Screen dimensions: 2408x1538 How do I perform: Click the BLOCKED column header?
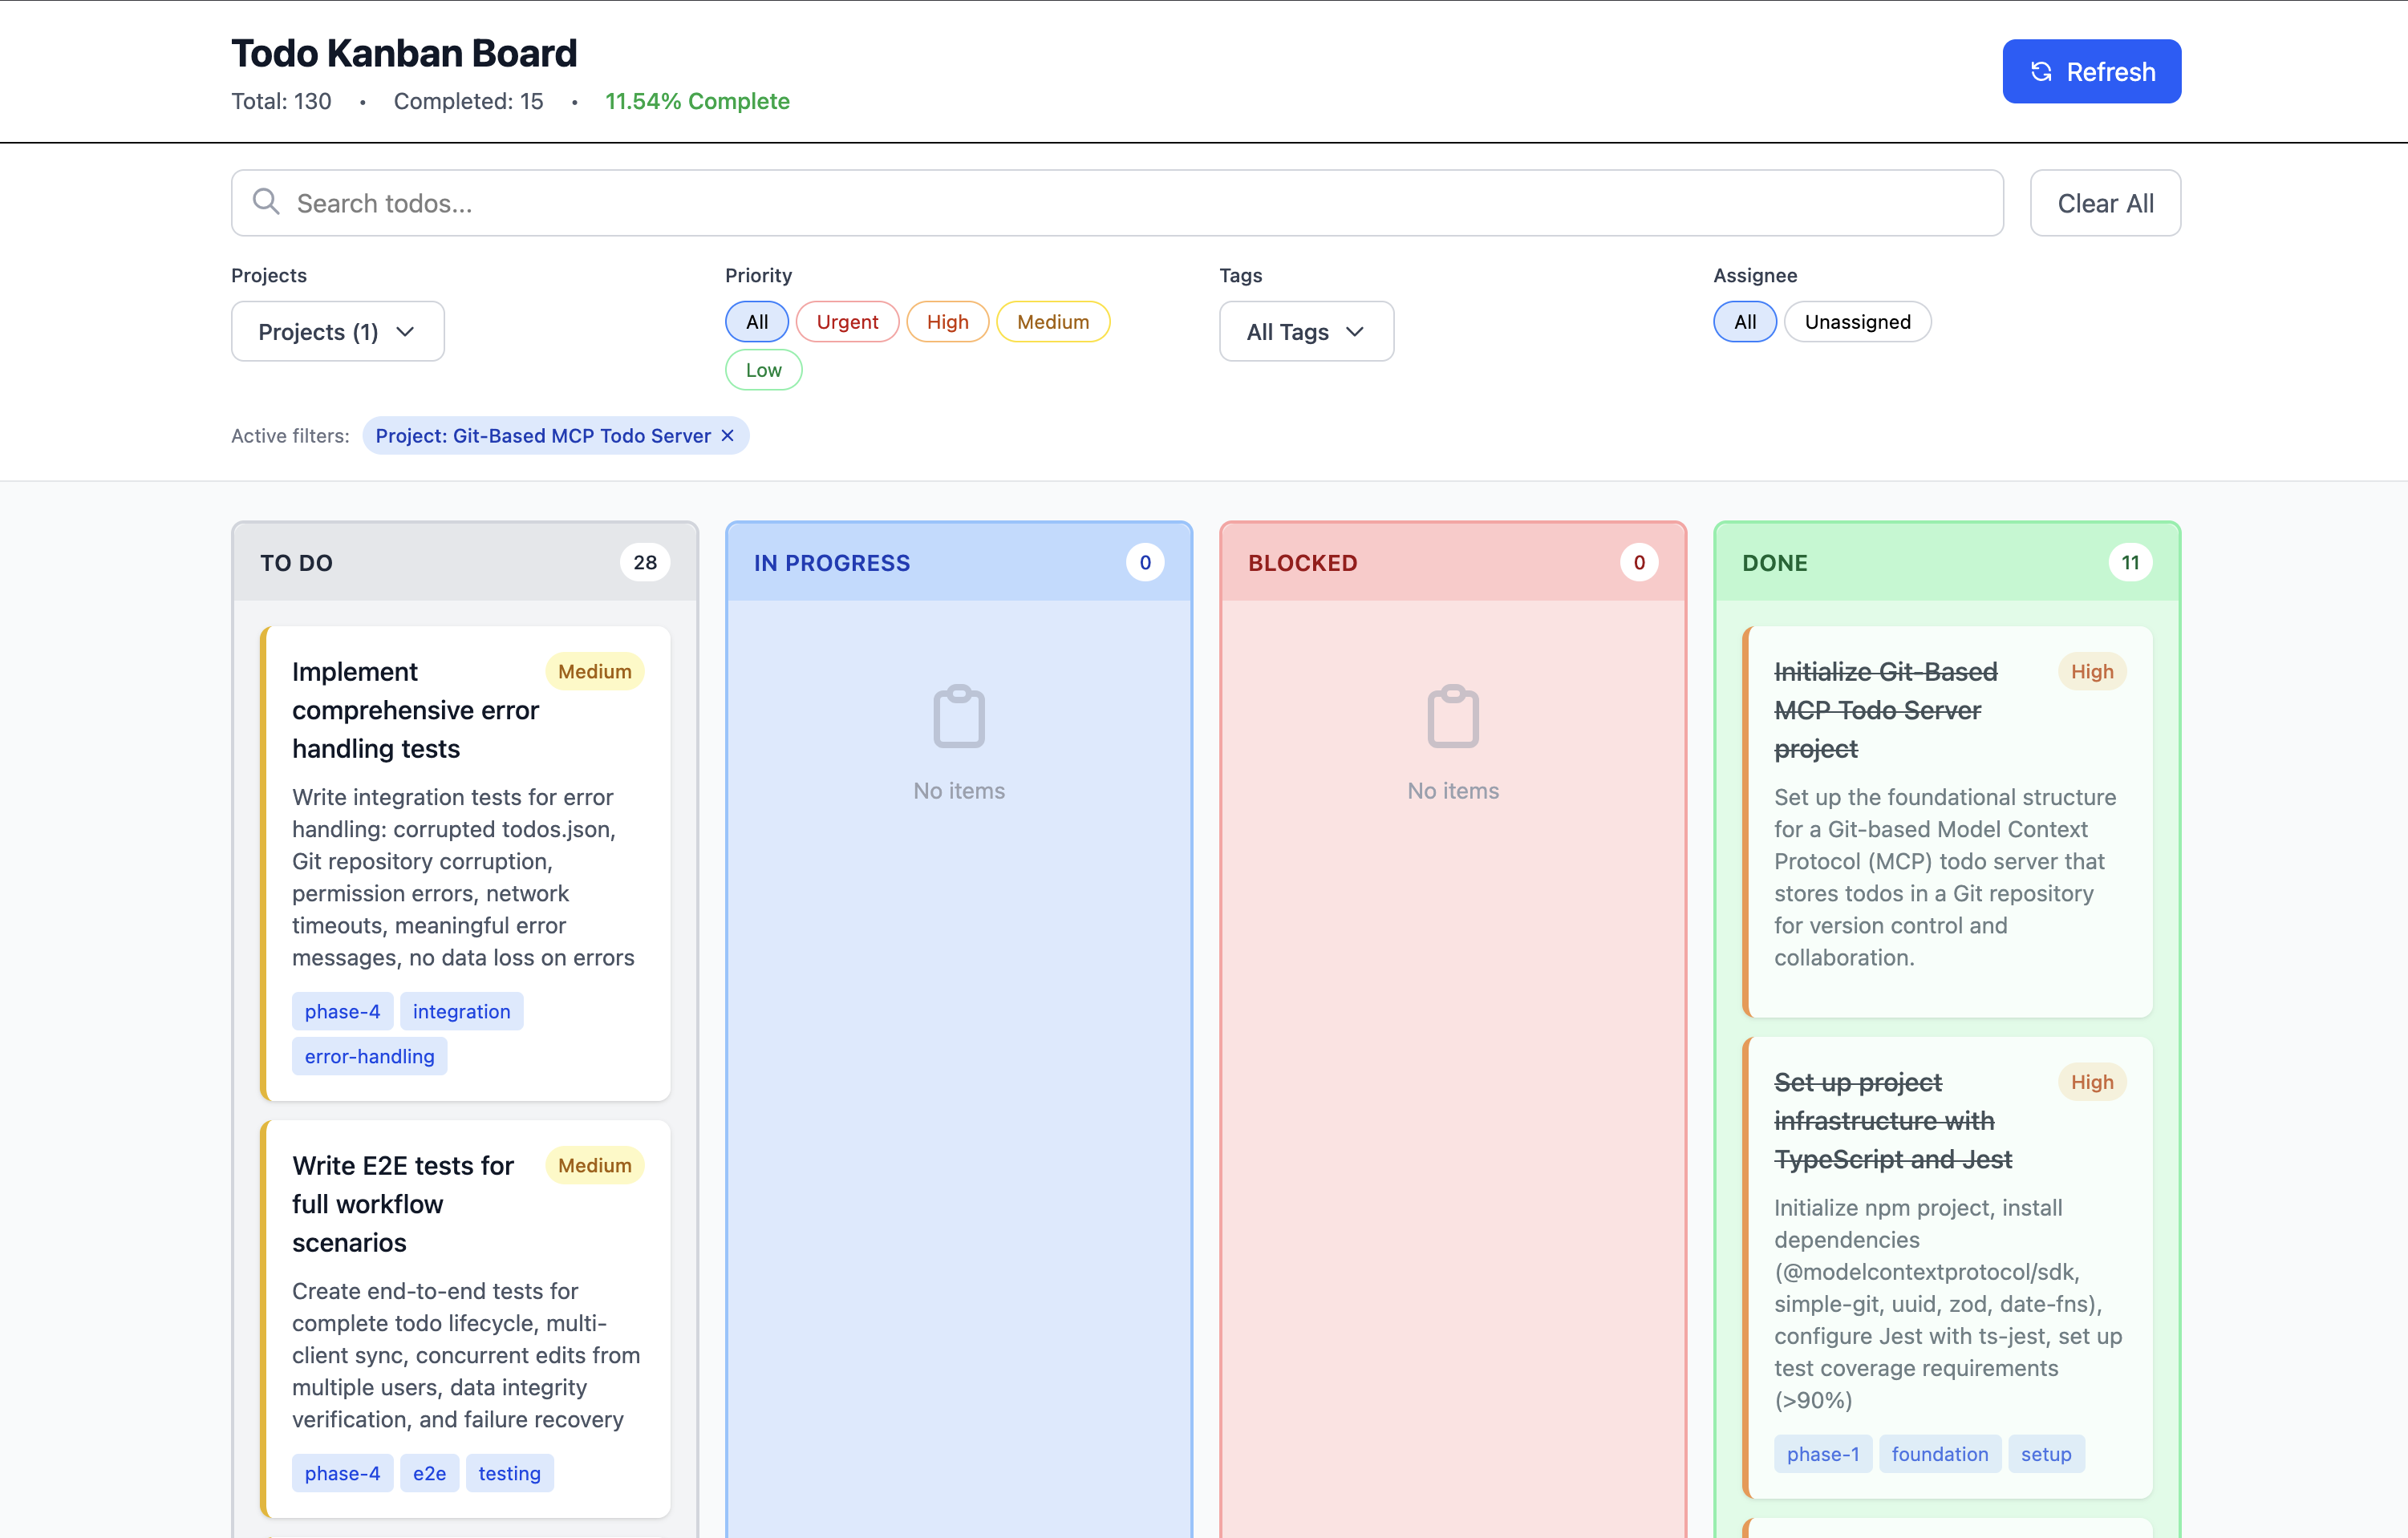point(1453,562)
